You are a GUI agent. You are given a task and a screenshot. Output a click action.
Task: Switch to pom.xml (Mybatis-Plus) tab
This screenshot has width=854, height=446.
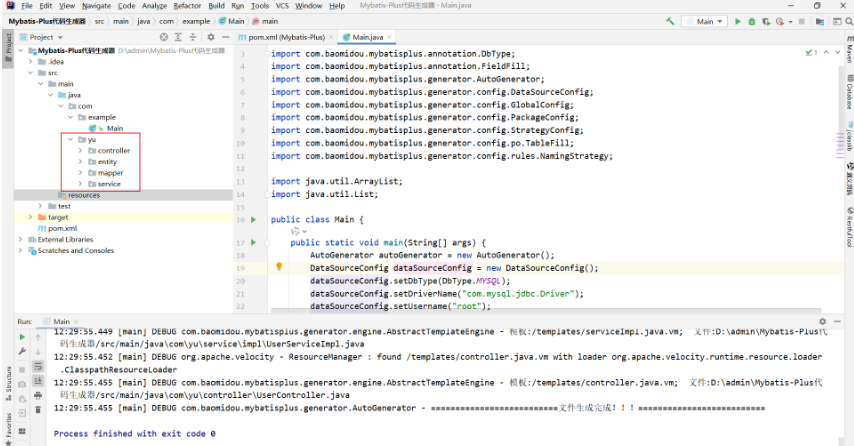tap(286, 37)
